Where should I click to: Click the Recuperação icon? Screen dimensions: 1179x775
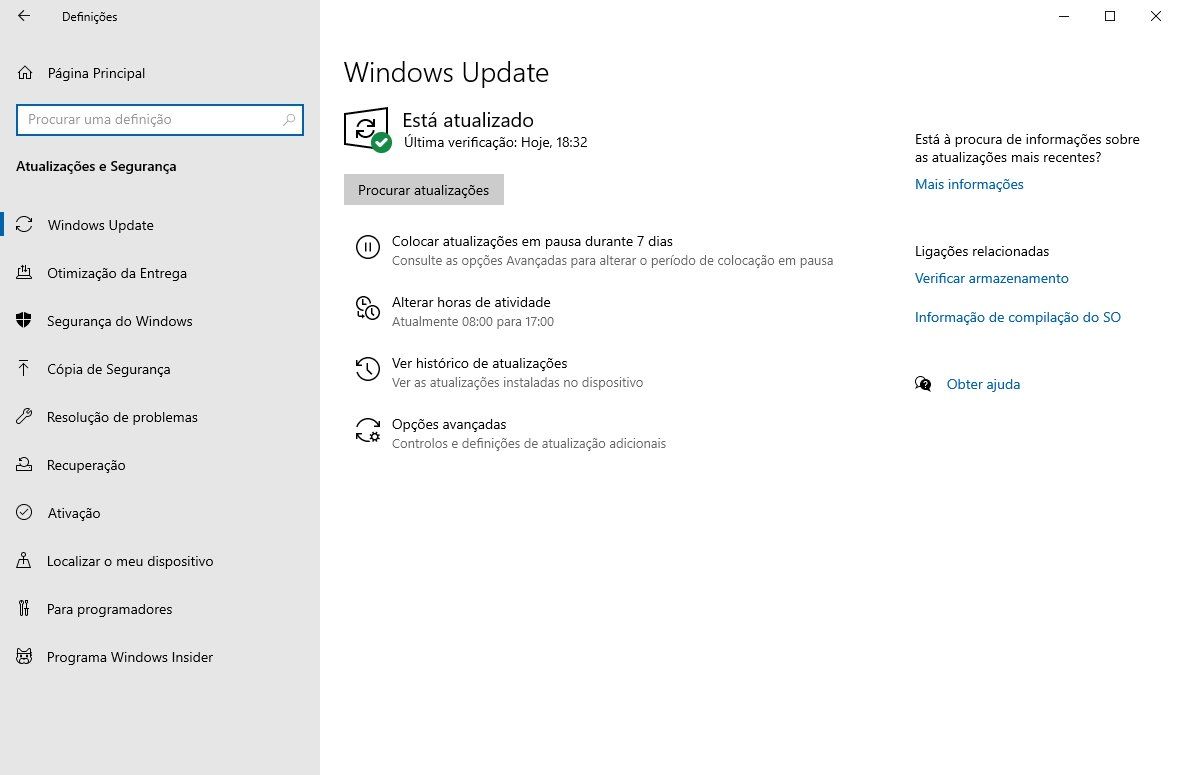(x=24, y=465)
